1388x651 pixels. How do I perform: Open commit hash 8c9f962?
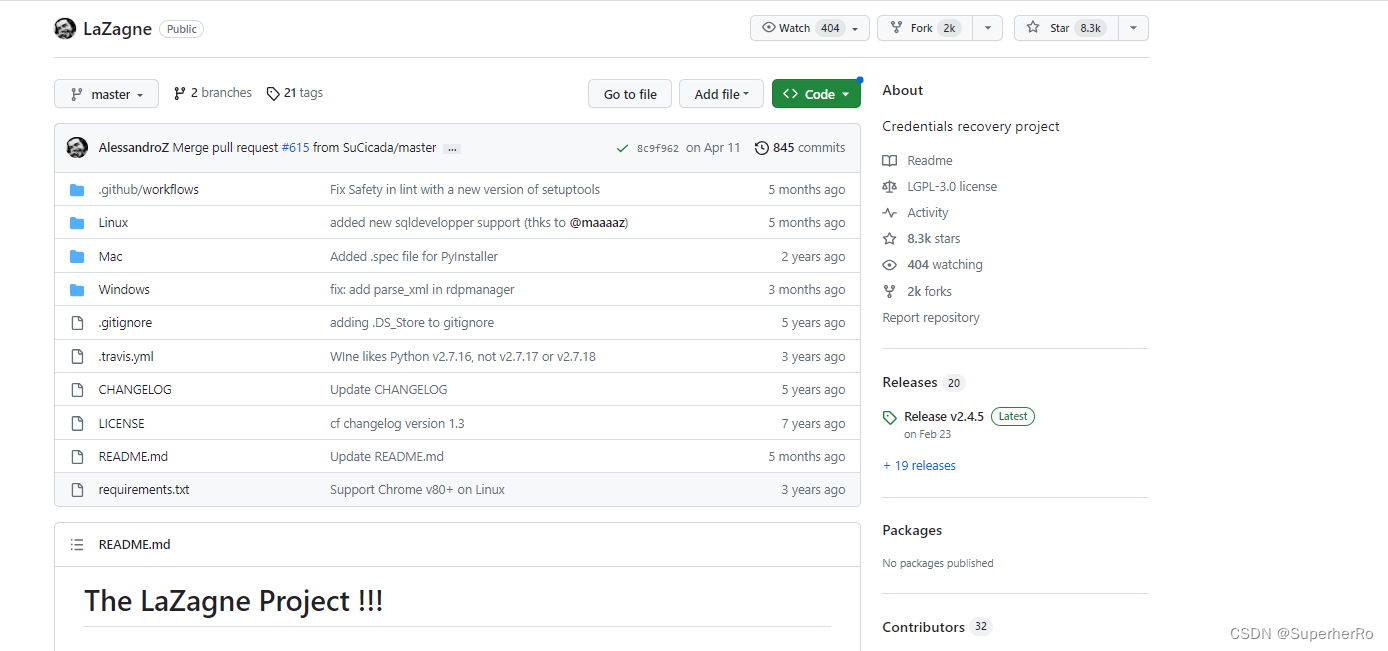click(658, 148)
